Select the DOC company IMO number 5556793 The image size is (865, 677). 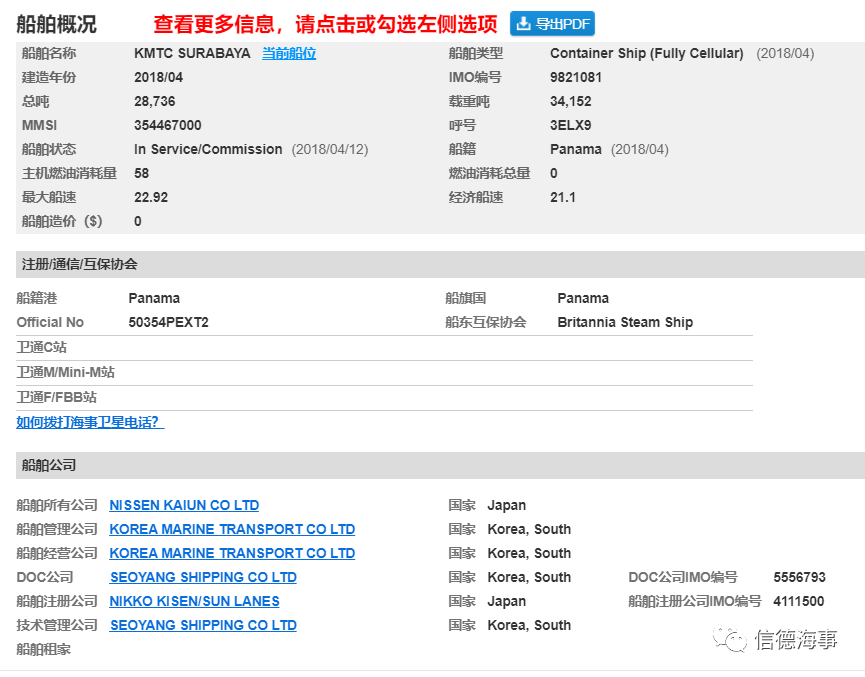[x=799, y=577]
